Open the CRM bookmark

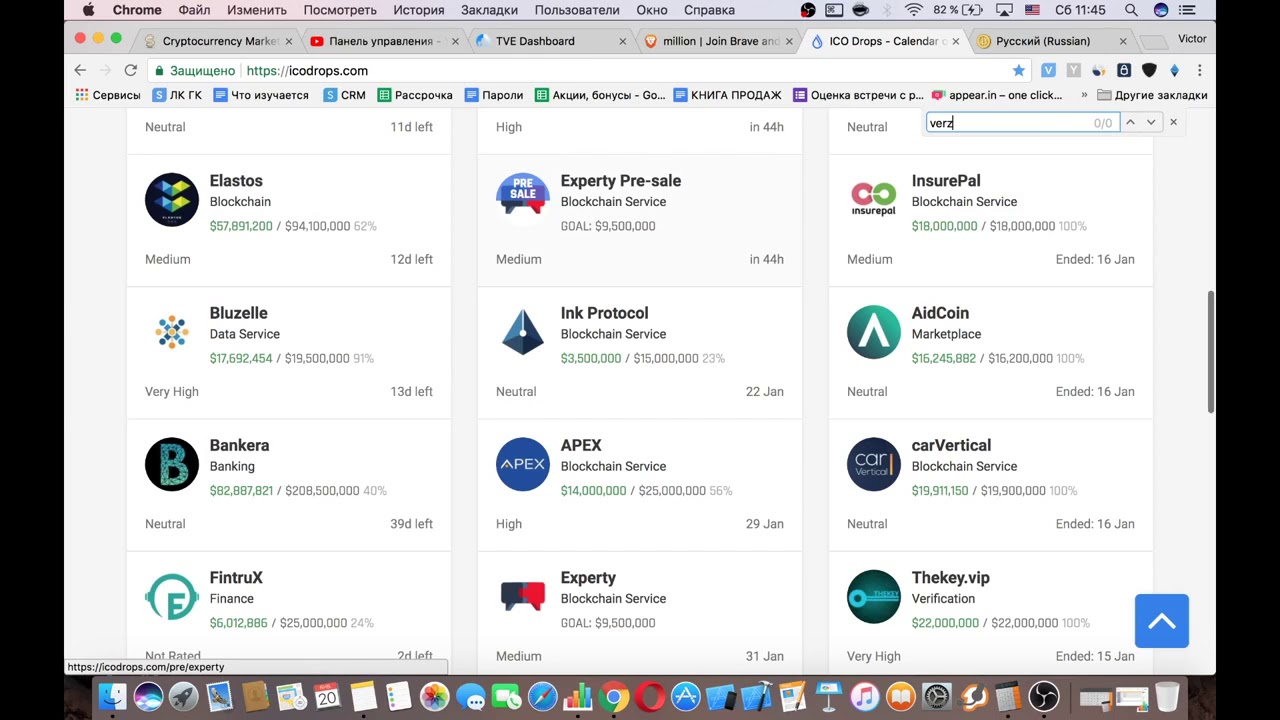tap(344, 95)
